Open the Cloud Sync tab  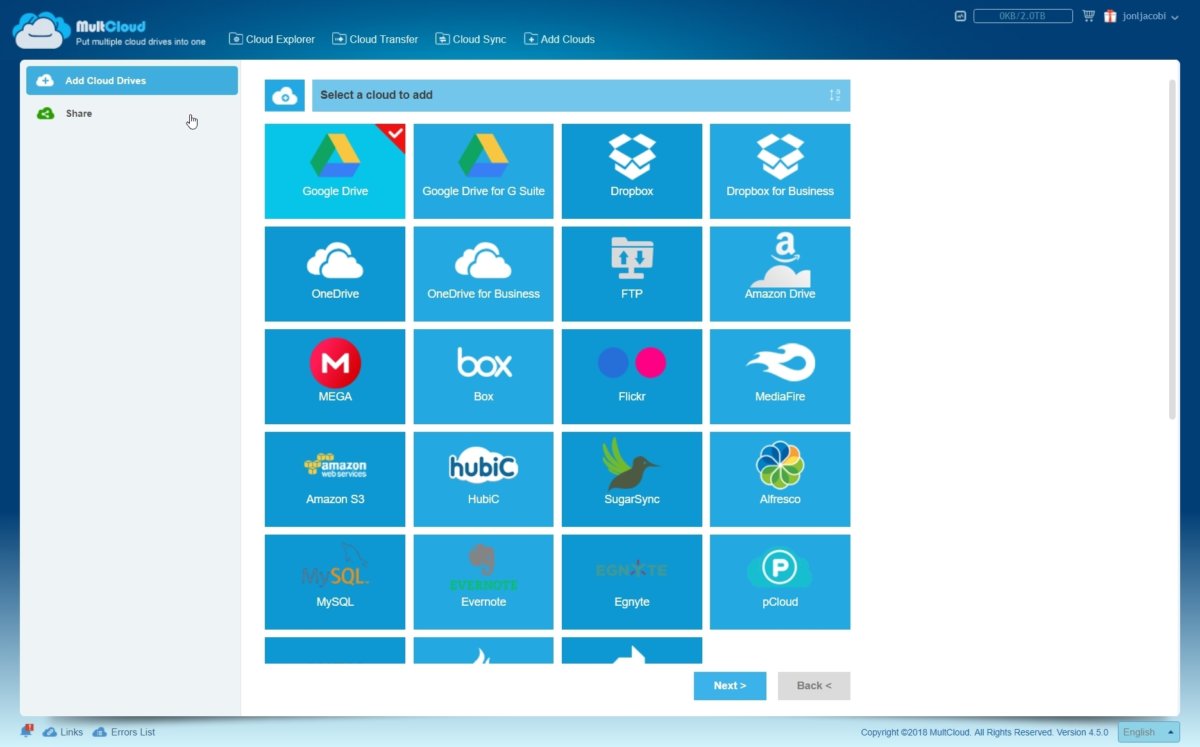point(471,39)
